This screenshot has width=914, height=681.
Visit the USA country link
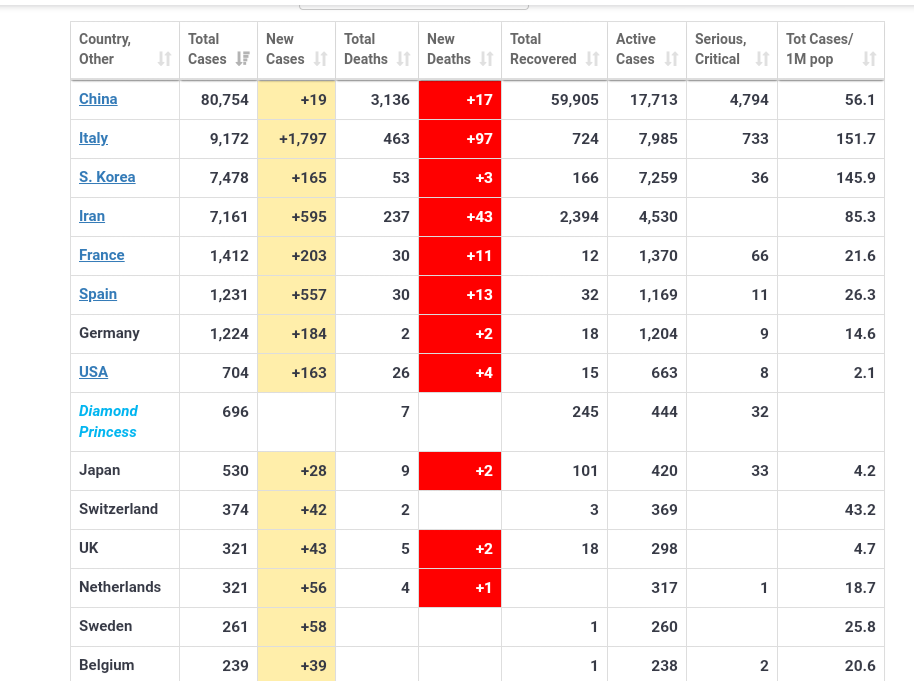pos(93,372)
